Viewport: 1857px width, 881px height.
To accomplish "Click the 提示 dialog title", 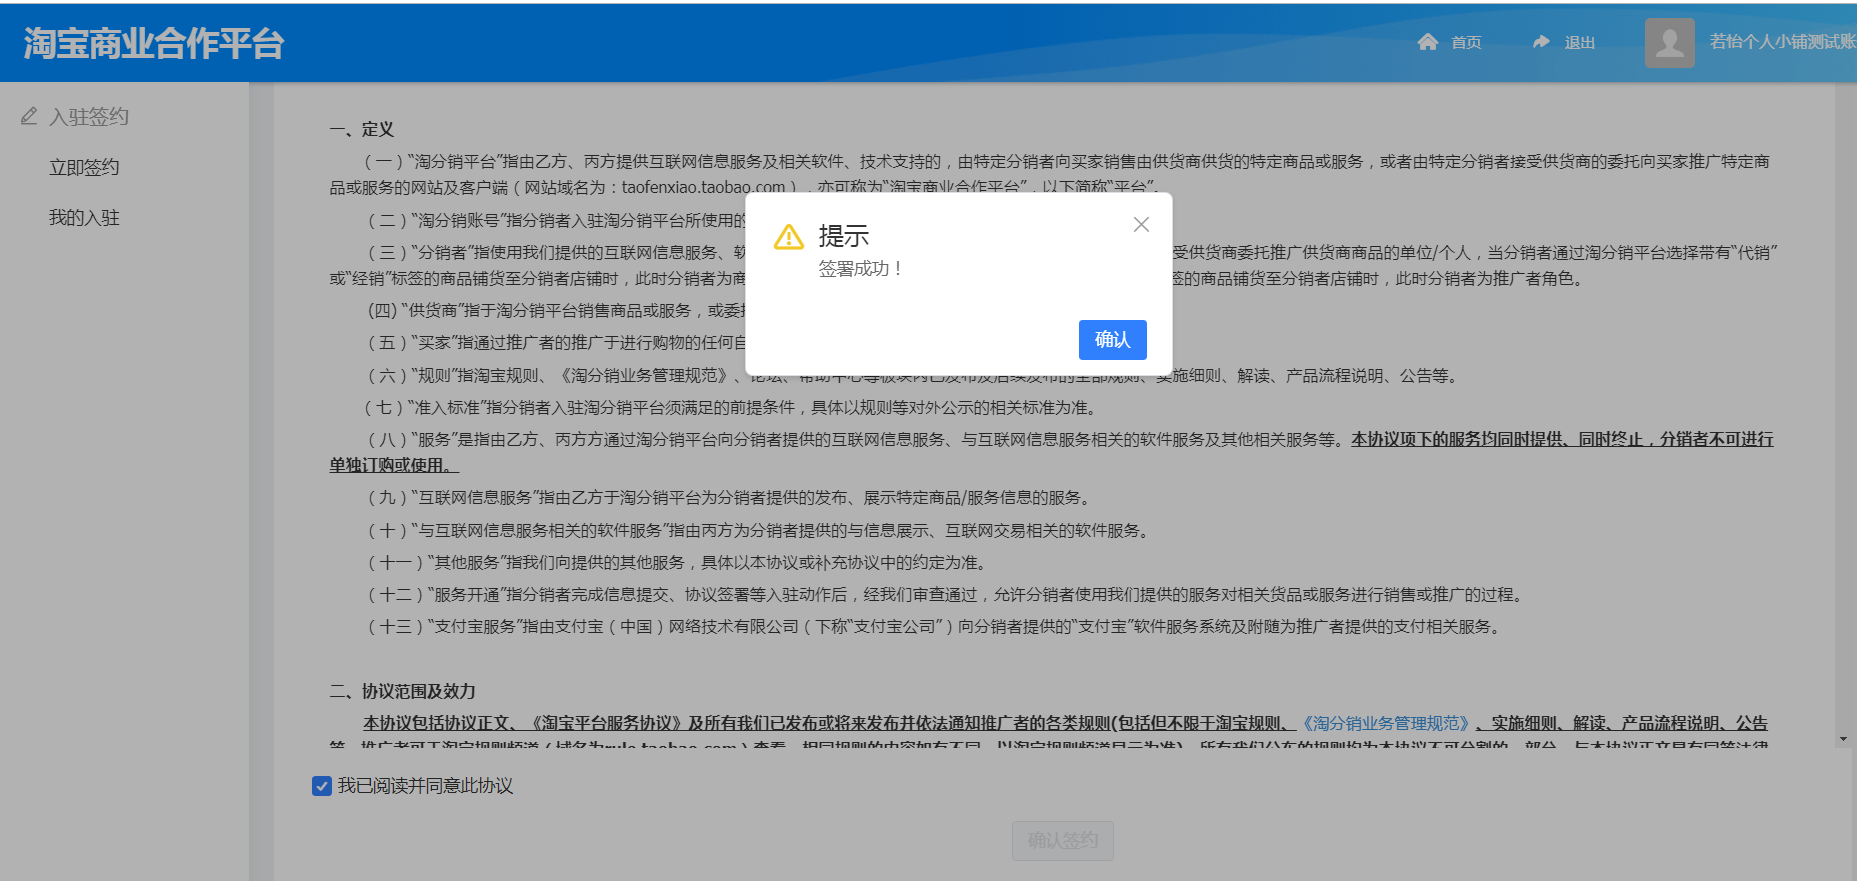I will coord(843,236).
